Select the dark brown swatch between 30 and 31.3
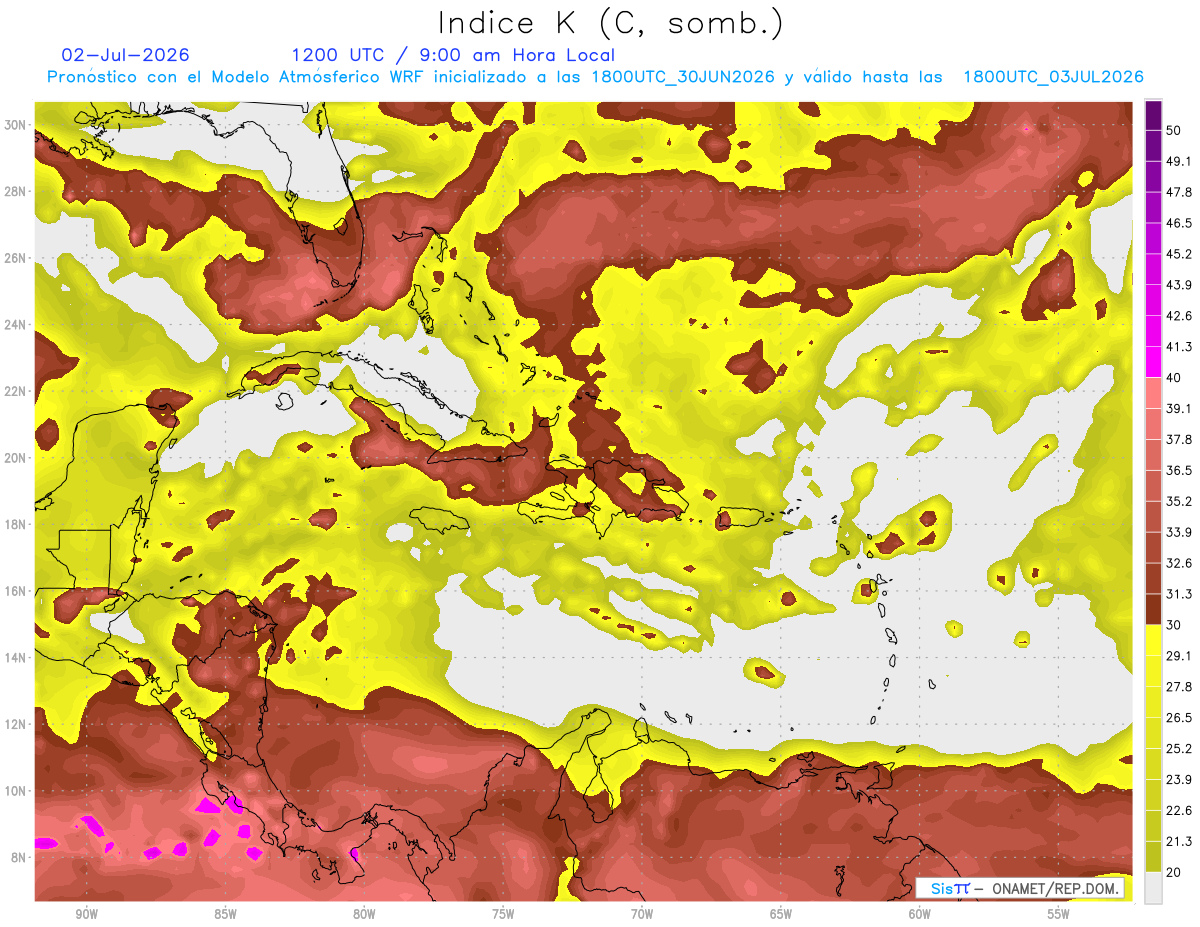The image size is (1200, 927). pos(1153,609)
